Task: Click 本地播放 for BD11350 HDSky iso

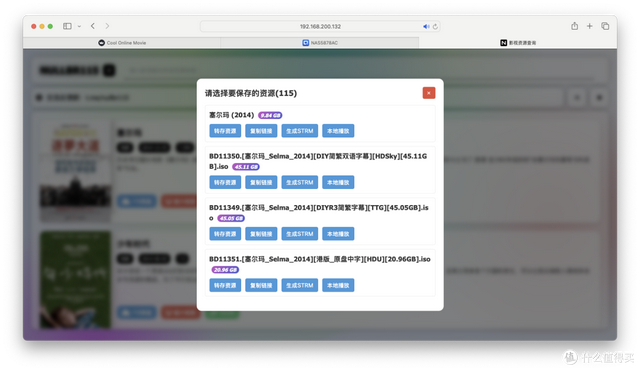Action: click(338, 182)
